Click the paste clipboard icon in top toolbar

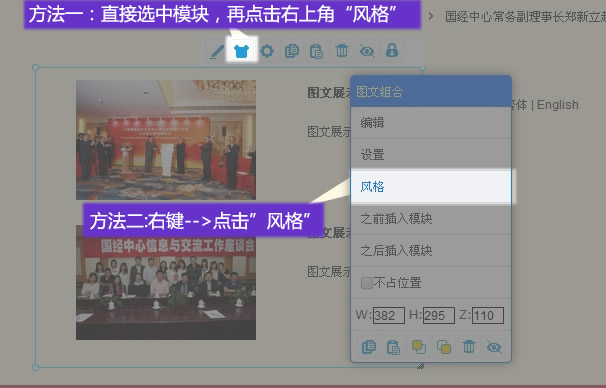pyautogui.click(x=317, y=51)
